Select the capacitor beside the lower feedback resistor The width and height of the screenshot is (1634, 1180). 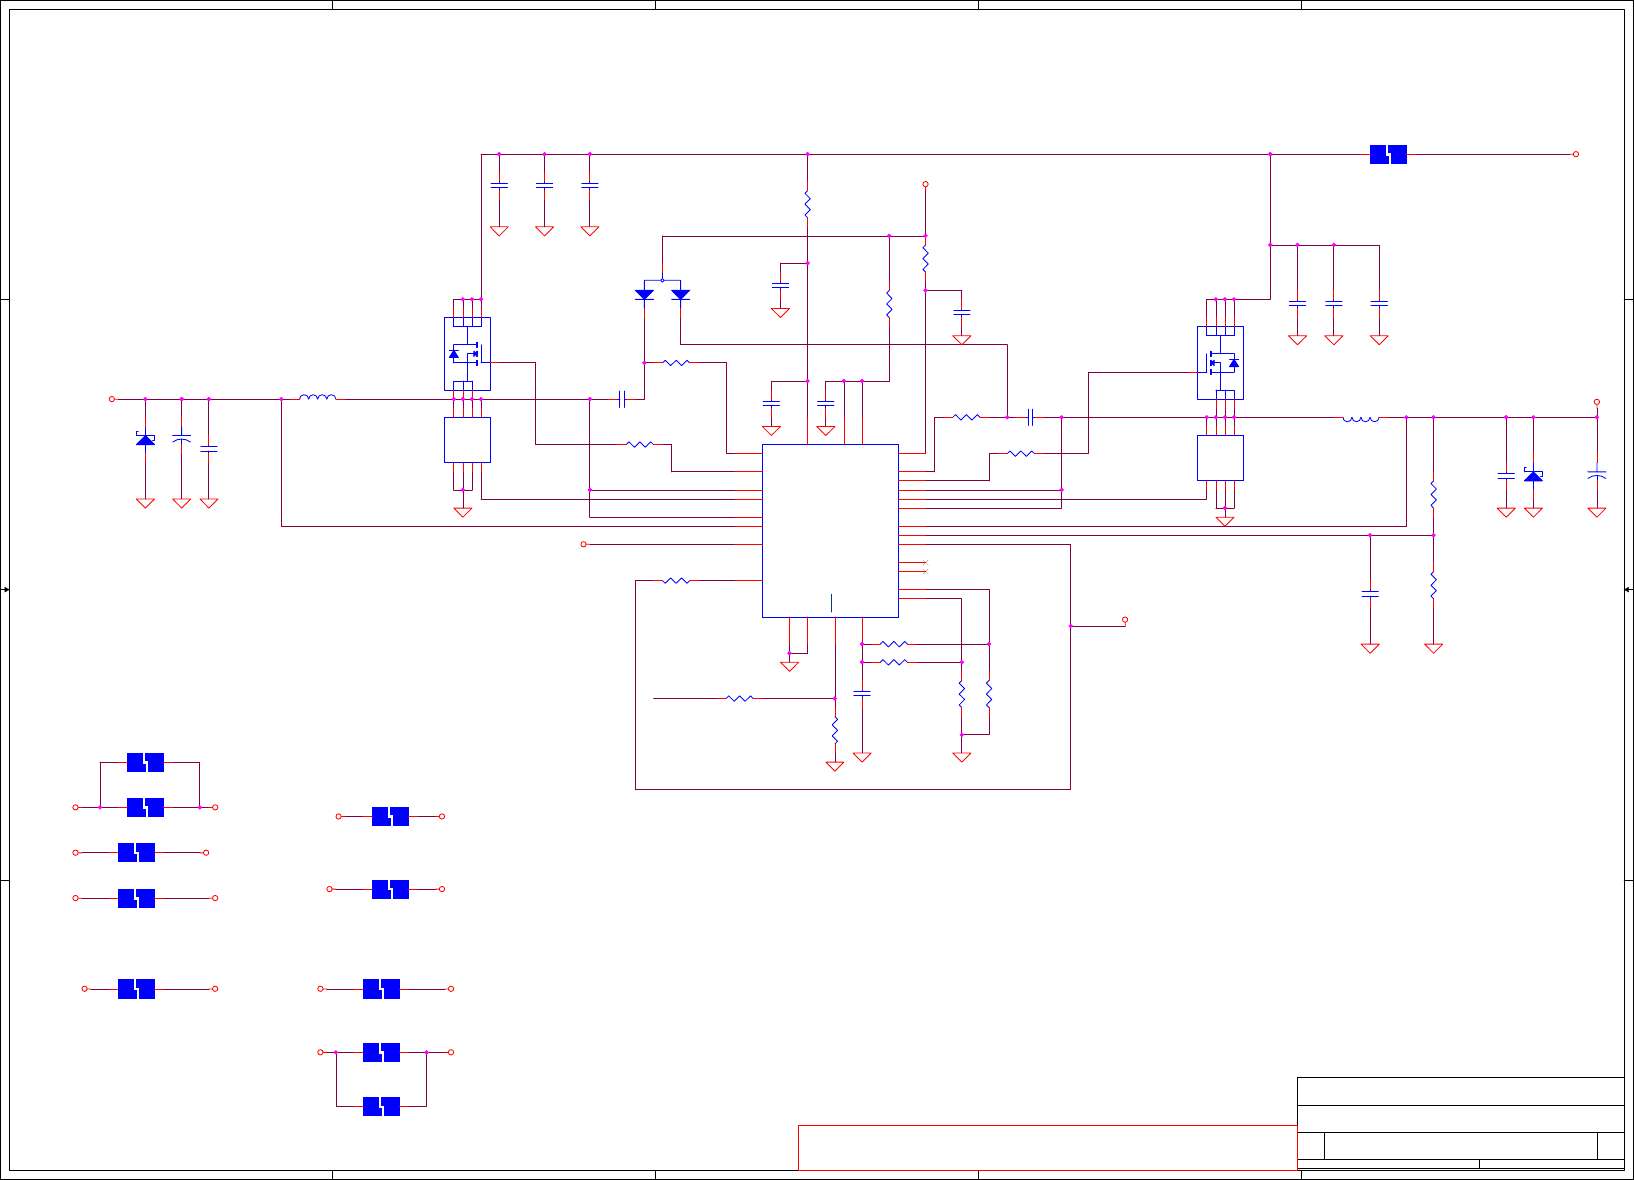(1370, 594)
